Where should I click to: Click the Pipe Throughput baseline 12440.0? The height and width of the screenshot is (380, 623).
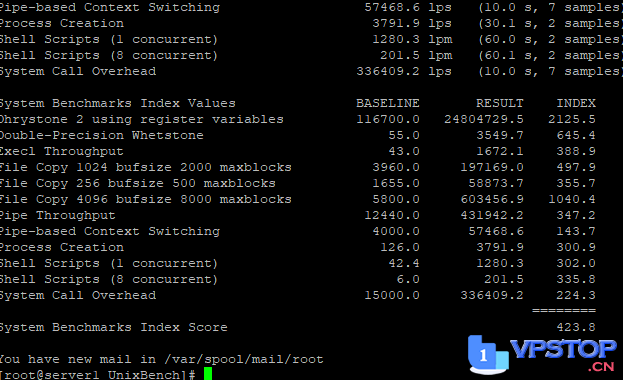392,215
